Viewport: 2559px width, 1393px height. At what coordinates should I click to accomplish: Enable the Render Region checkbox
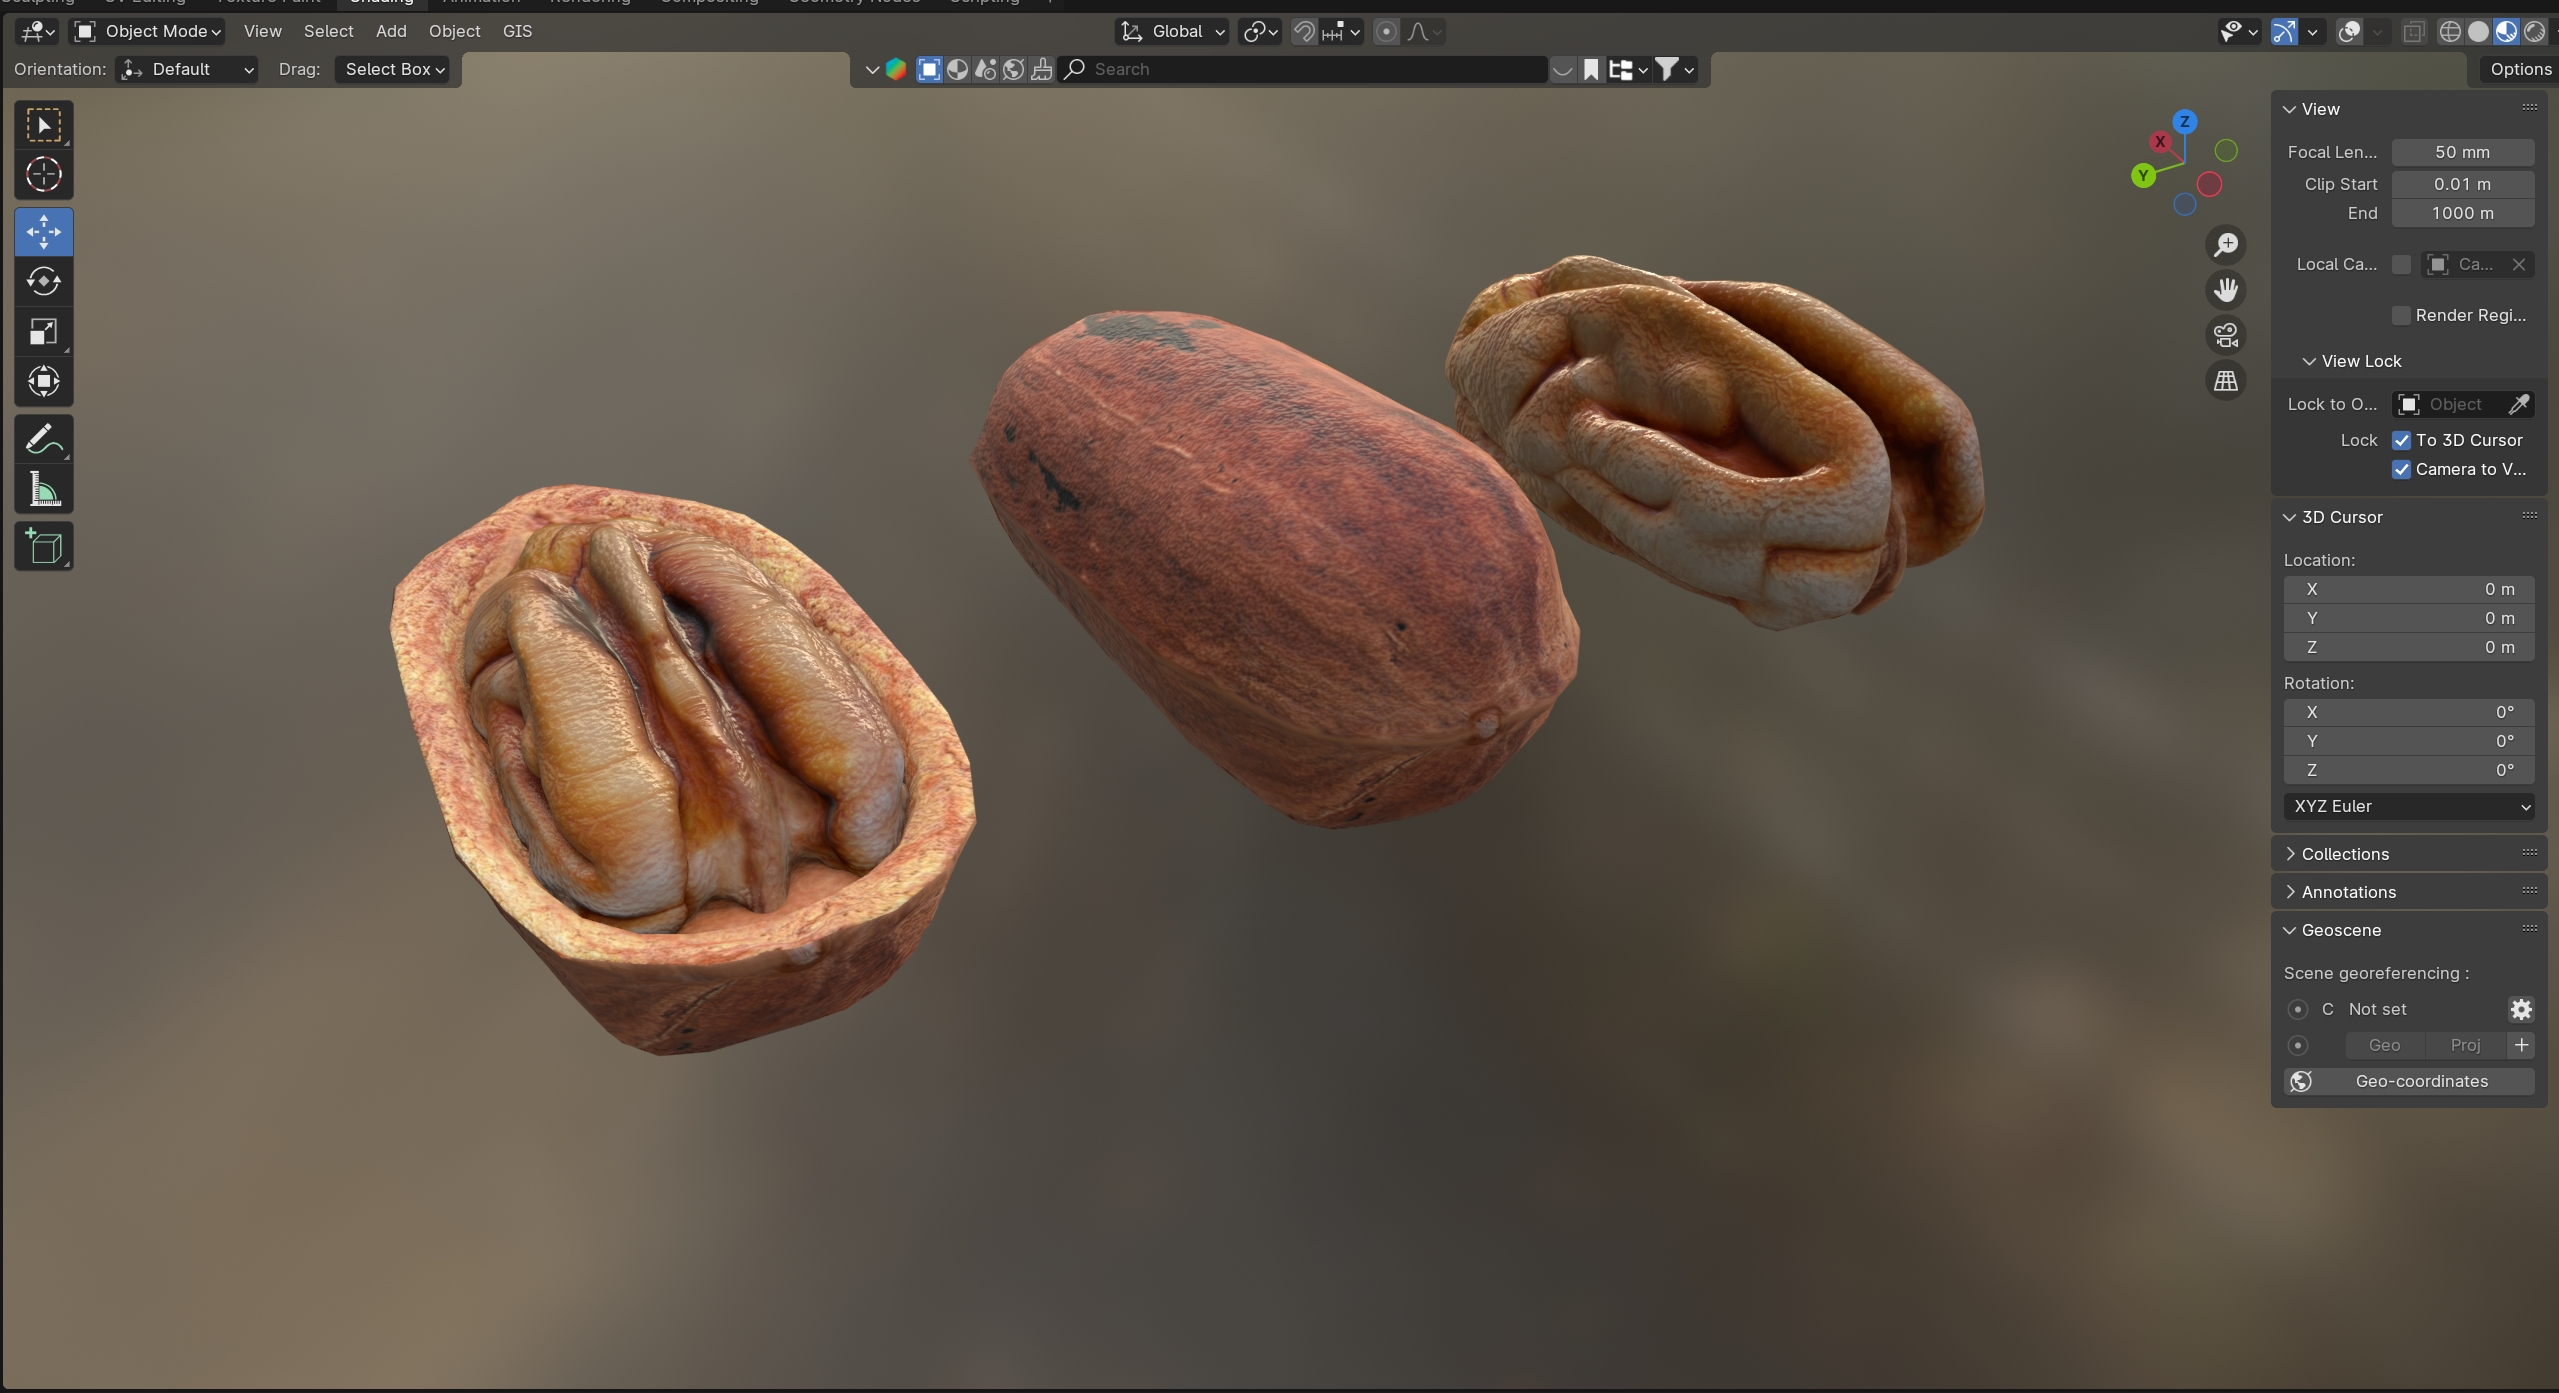point(2401,315)
